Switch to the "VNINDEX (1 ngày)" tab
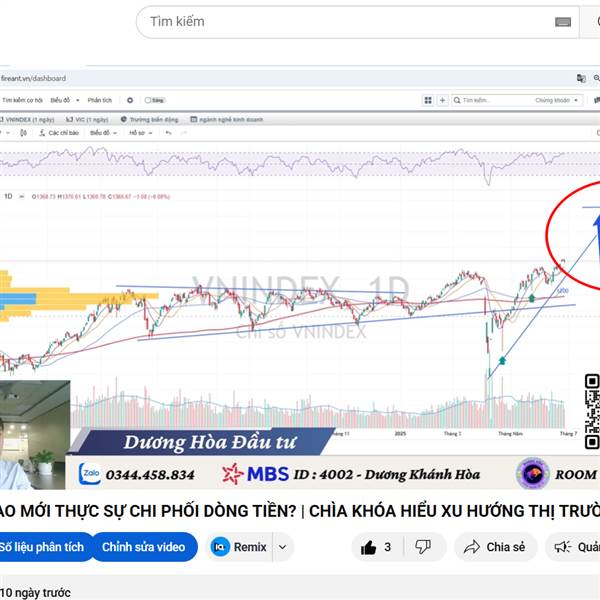The width and height of the screenshot is (600, 600). pyautogui.click(x=28, y=120)
